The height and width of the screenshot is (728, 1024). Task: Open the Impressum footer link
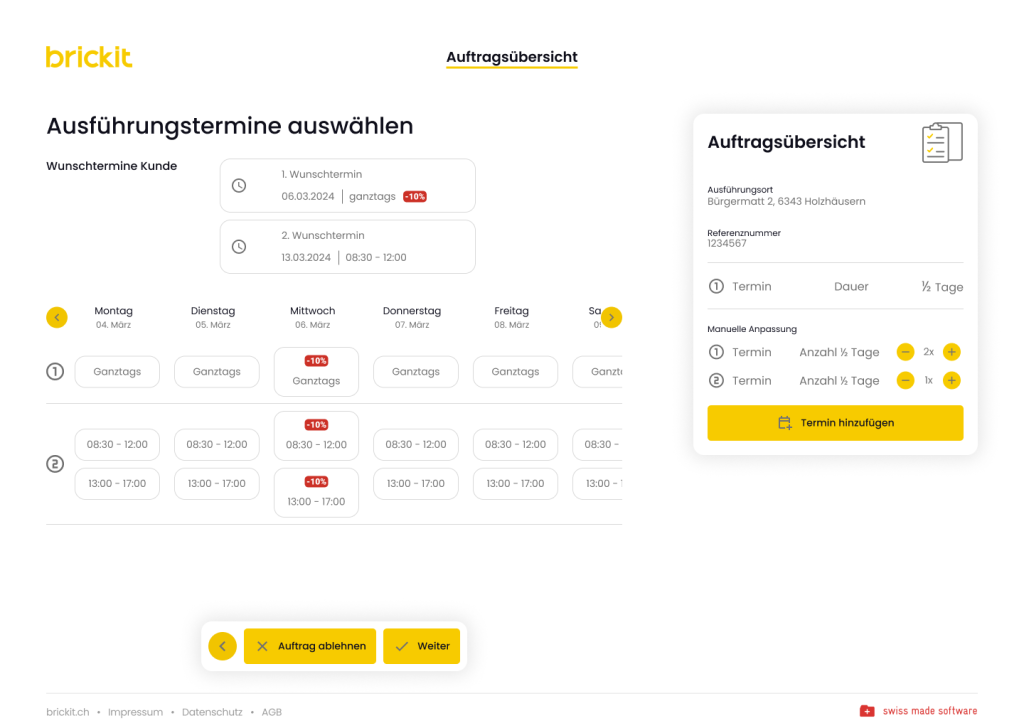point(135,712)
